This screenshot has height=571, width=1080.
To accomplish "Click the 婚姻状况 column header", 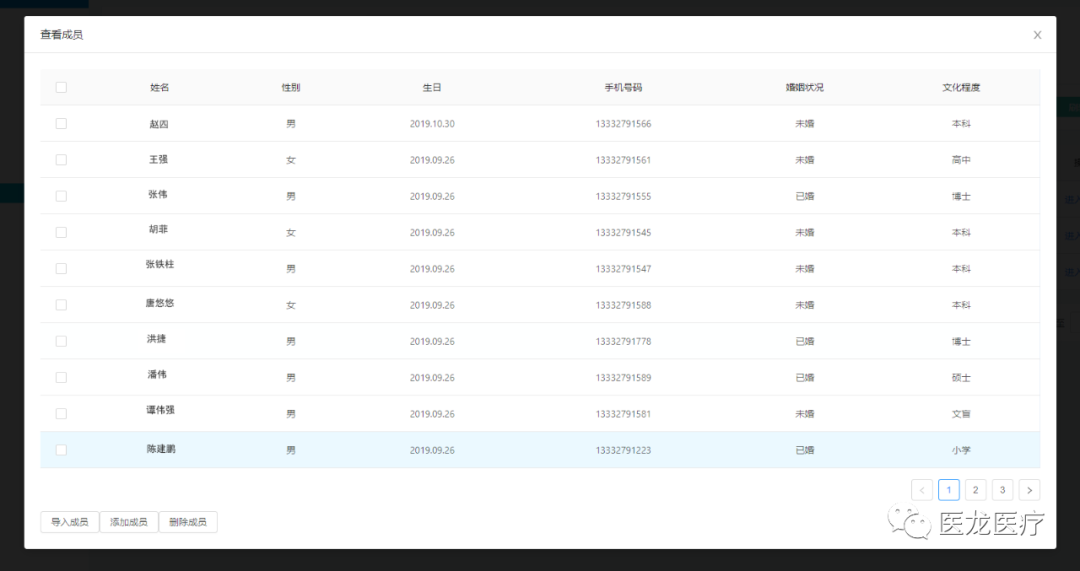I will 804,87.
